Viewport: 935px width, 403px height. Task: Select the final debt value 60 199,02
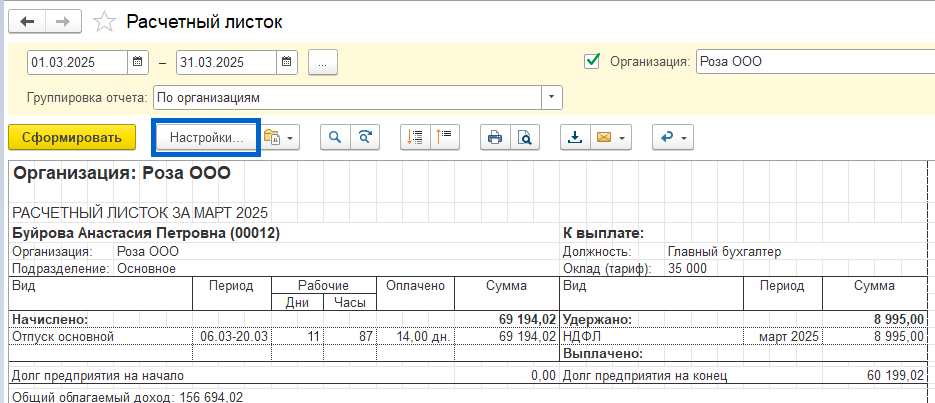click(897, 376)
